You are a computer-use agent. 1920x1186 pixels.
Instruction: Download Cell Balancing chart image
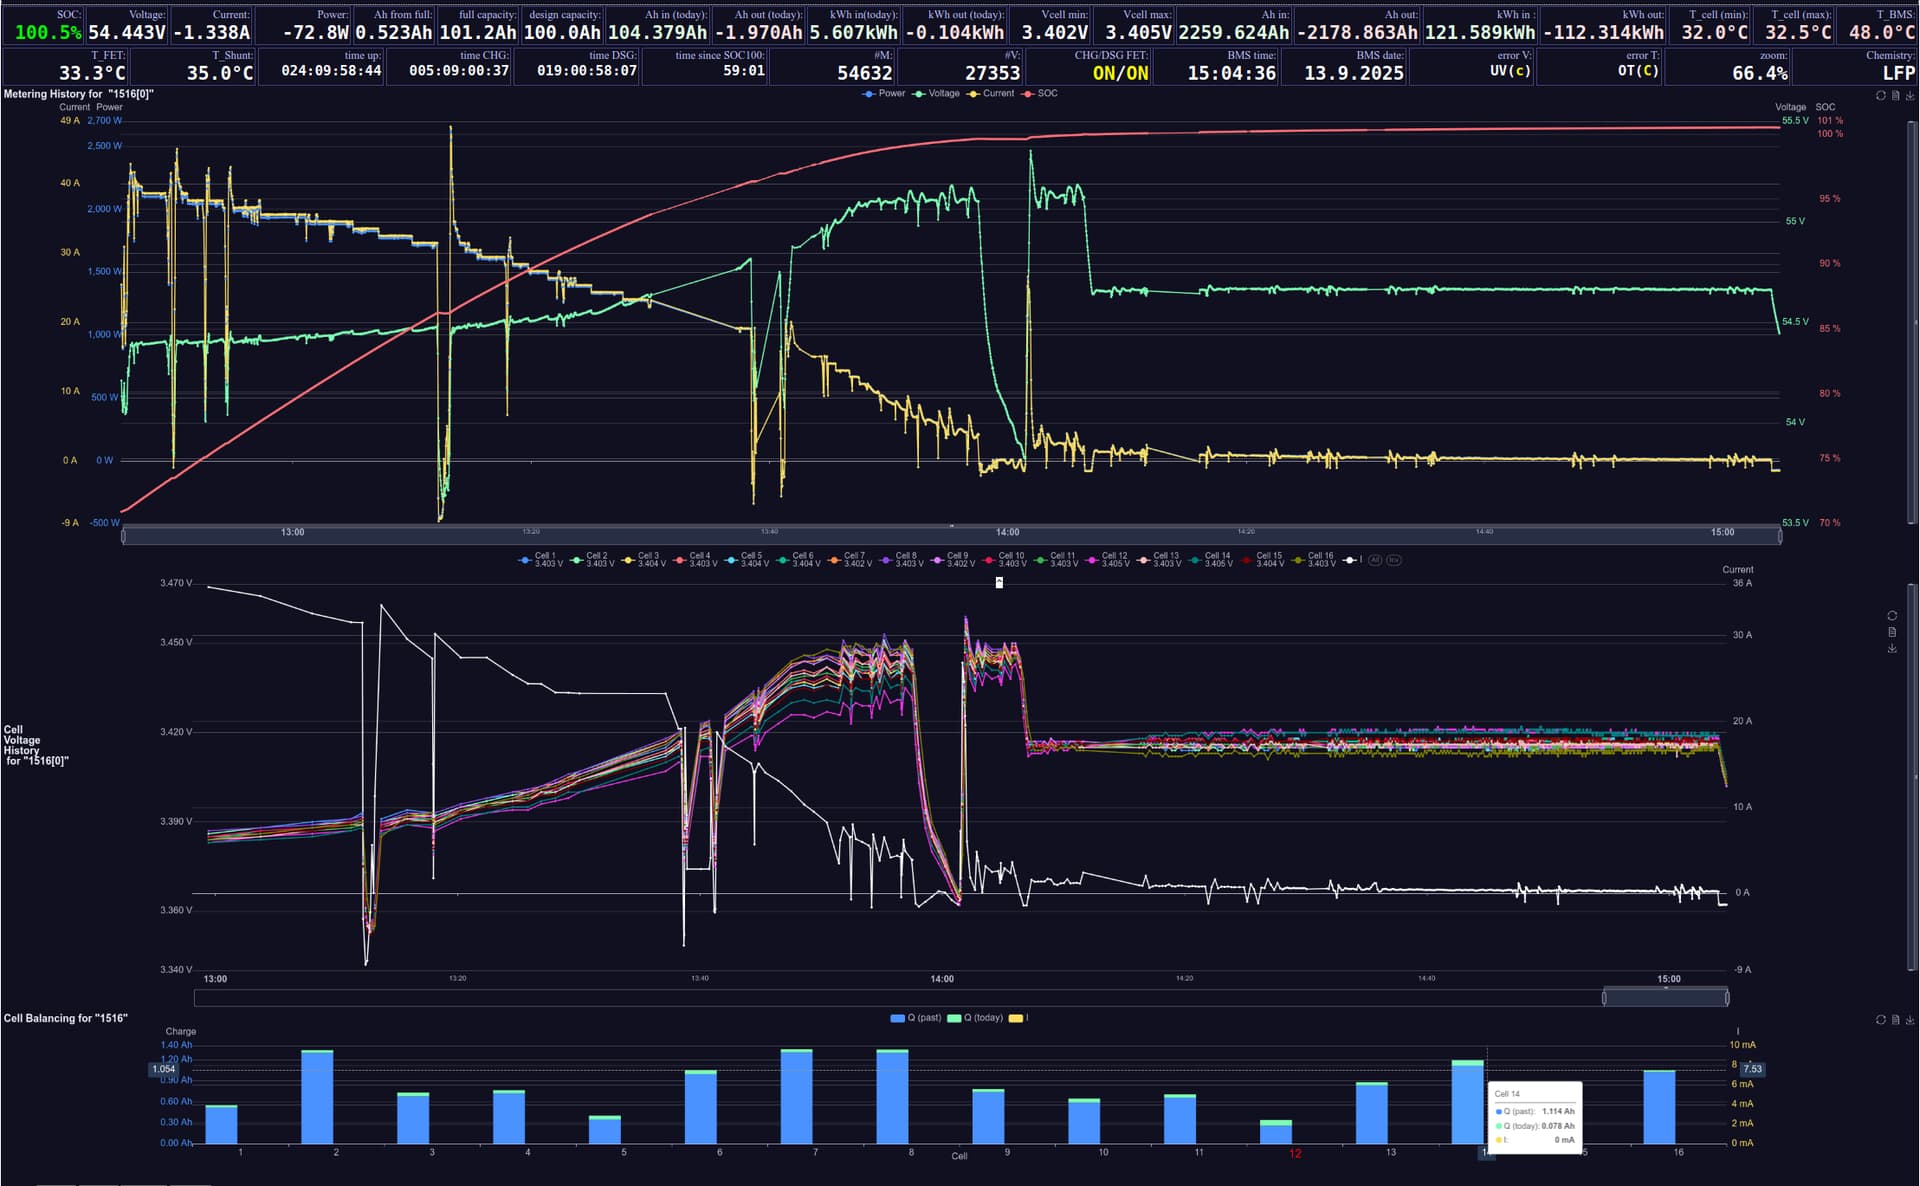click(1910, 1020)
